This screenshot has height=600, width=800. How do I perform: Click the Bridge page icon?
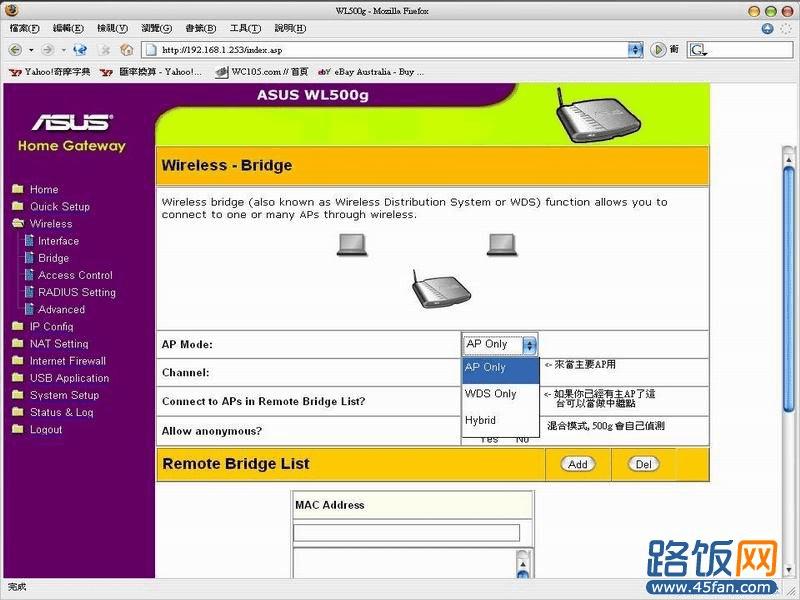[x=29, y=258]
